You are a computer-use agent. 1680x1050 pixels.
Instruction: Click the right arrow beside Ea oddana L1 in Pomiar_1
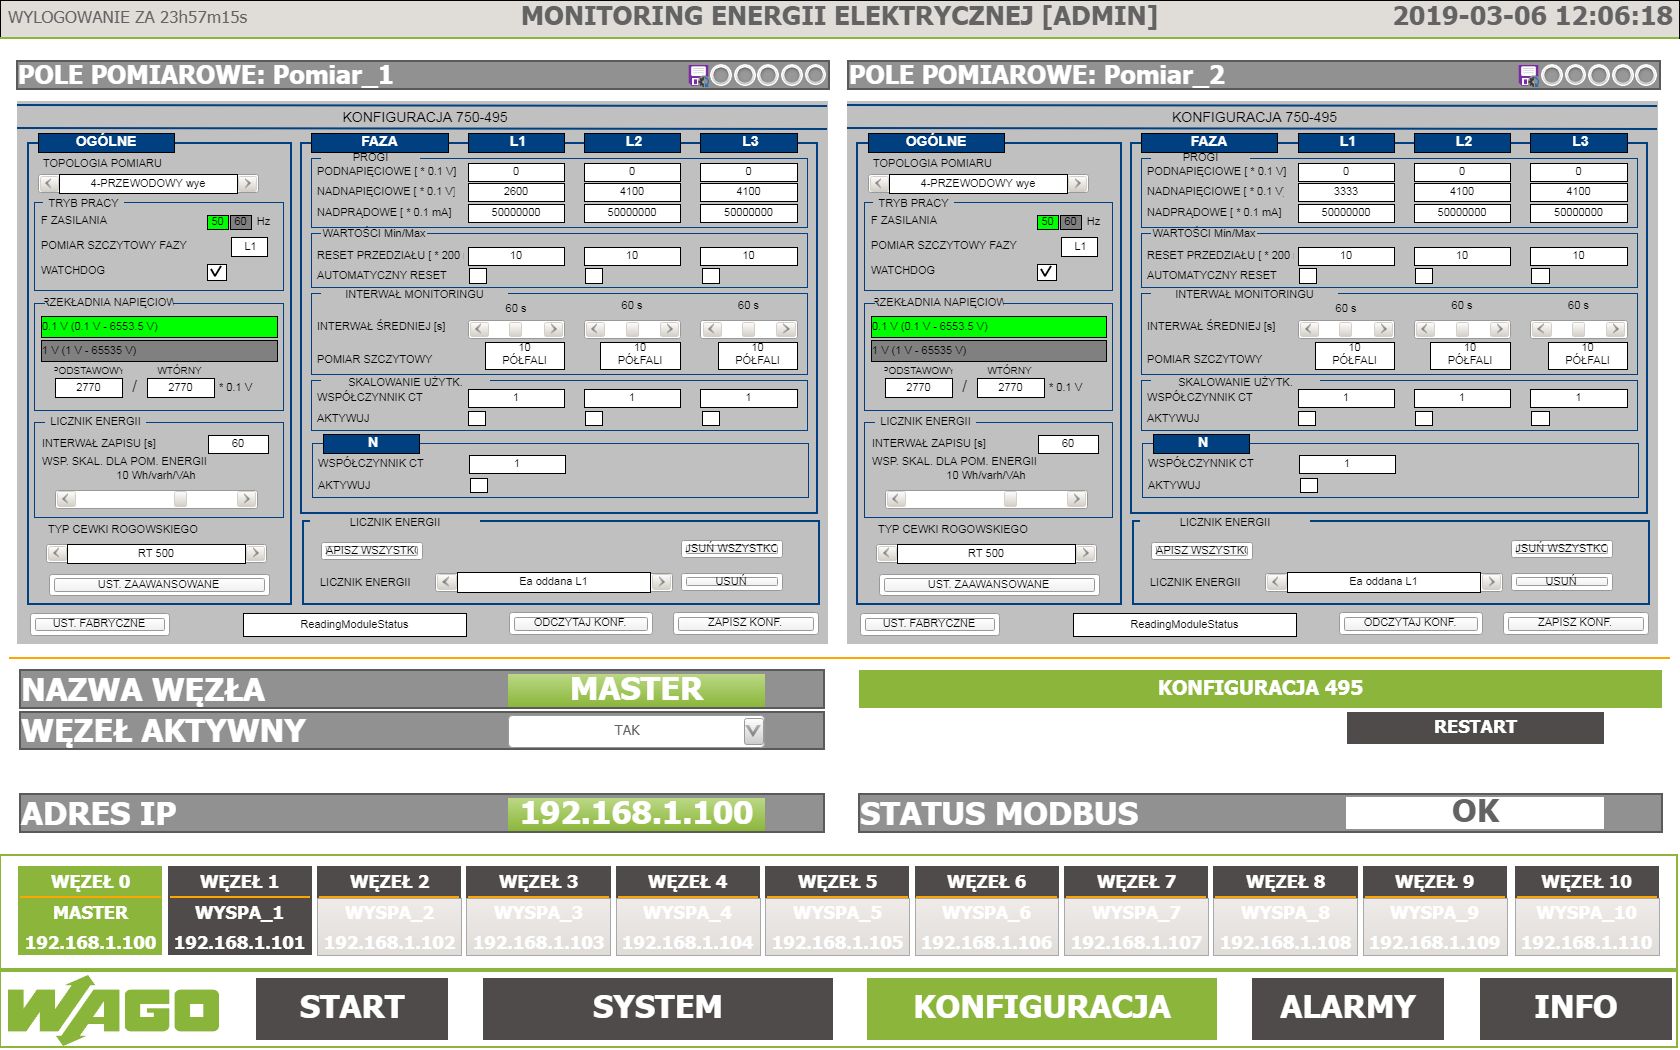pyautogui.click(x=662, y=580)
